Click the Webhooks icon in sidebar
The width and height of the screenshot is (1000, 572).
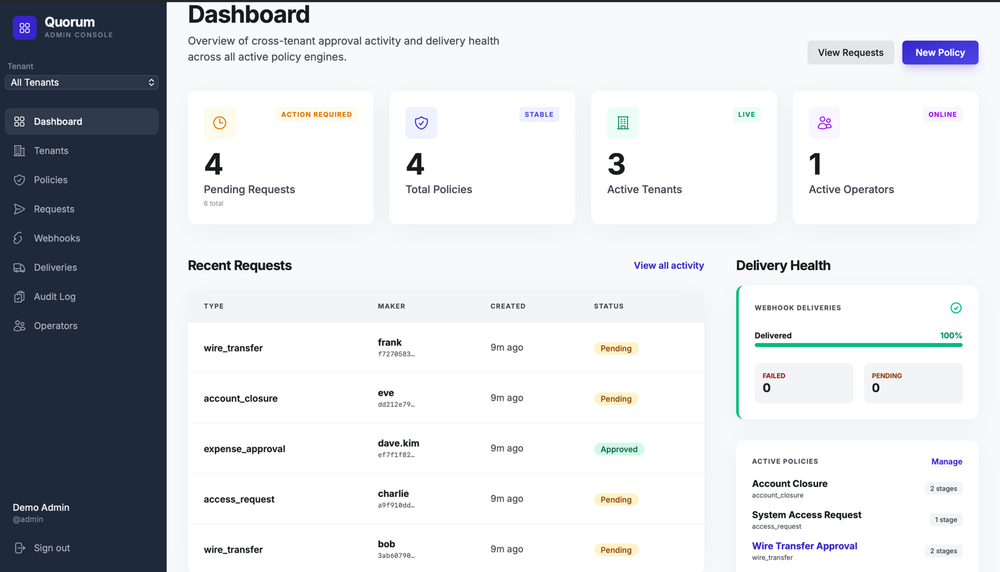pyautogui.click(x=19, y=238)
